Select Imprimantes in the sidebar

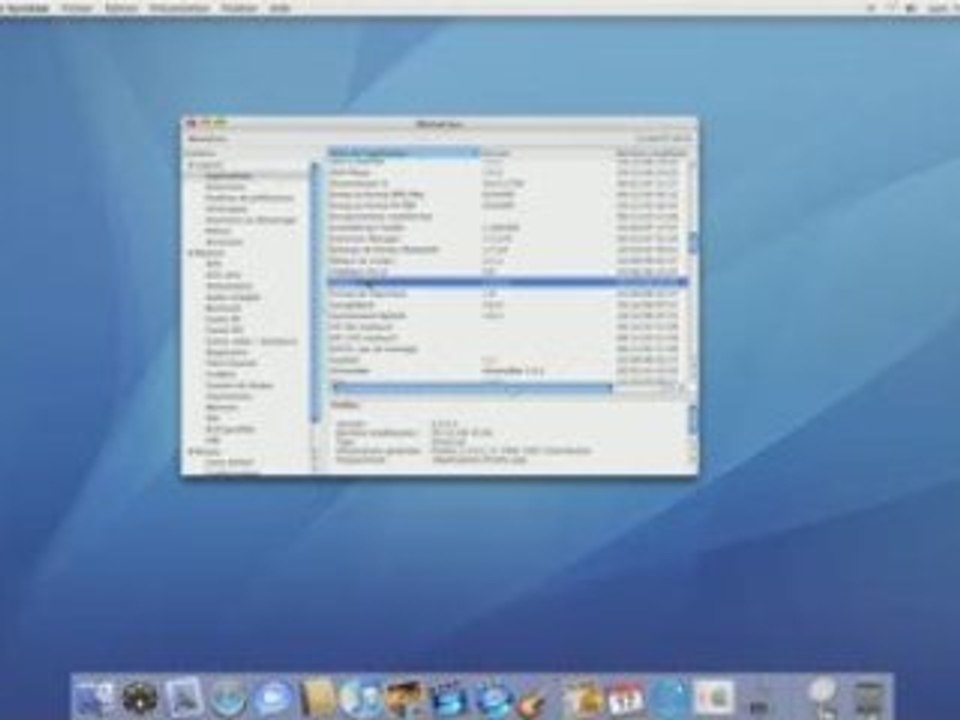229,396
